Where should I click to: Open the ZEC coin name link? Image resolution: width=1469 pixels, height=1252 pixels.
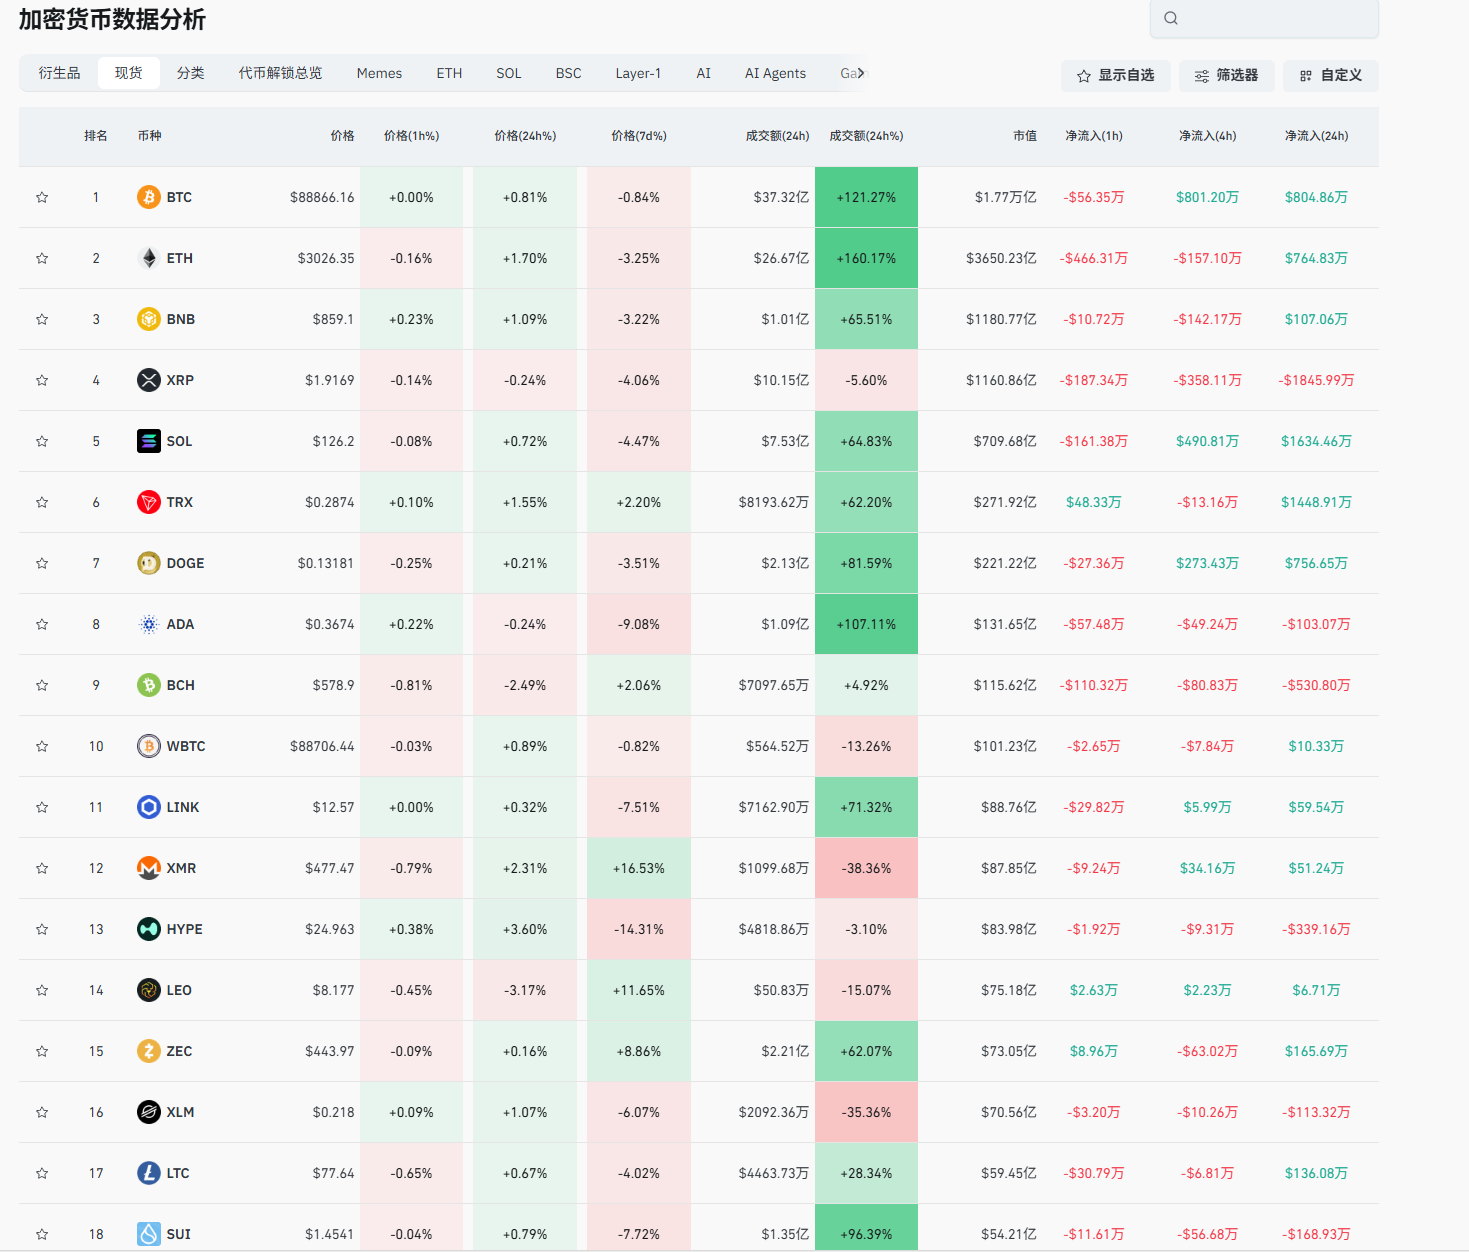point(179,1051)
